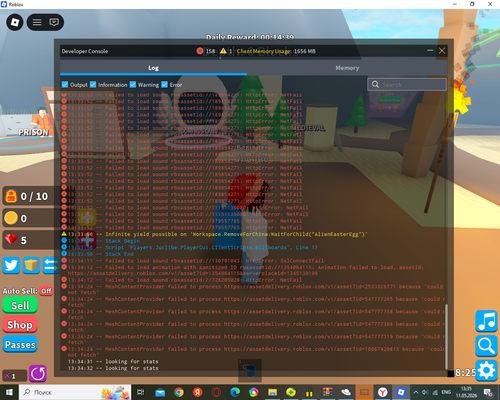
Task: Open File Explorer from taskbar
Action: [x=272, y=392]
